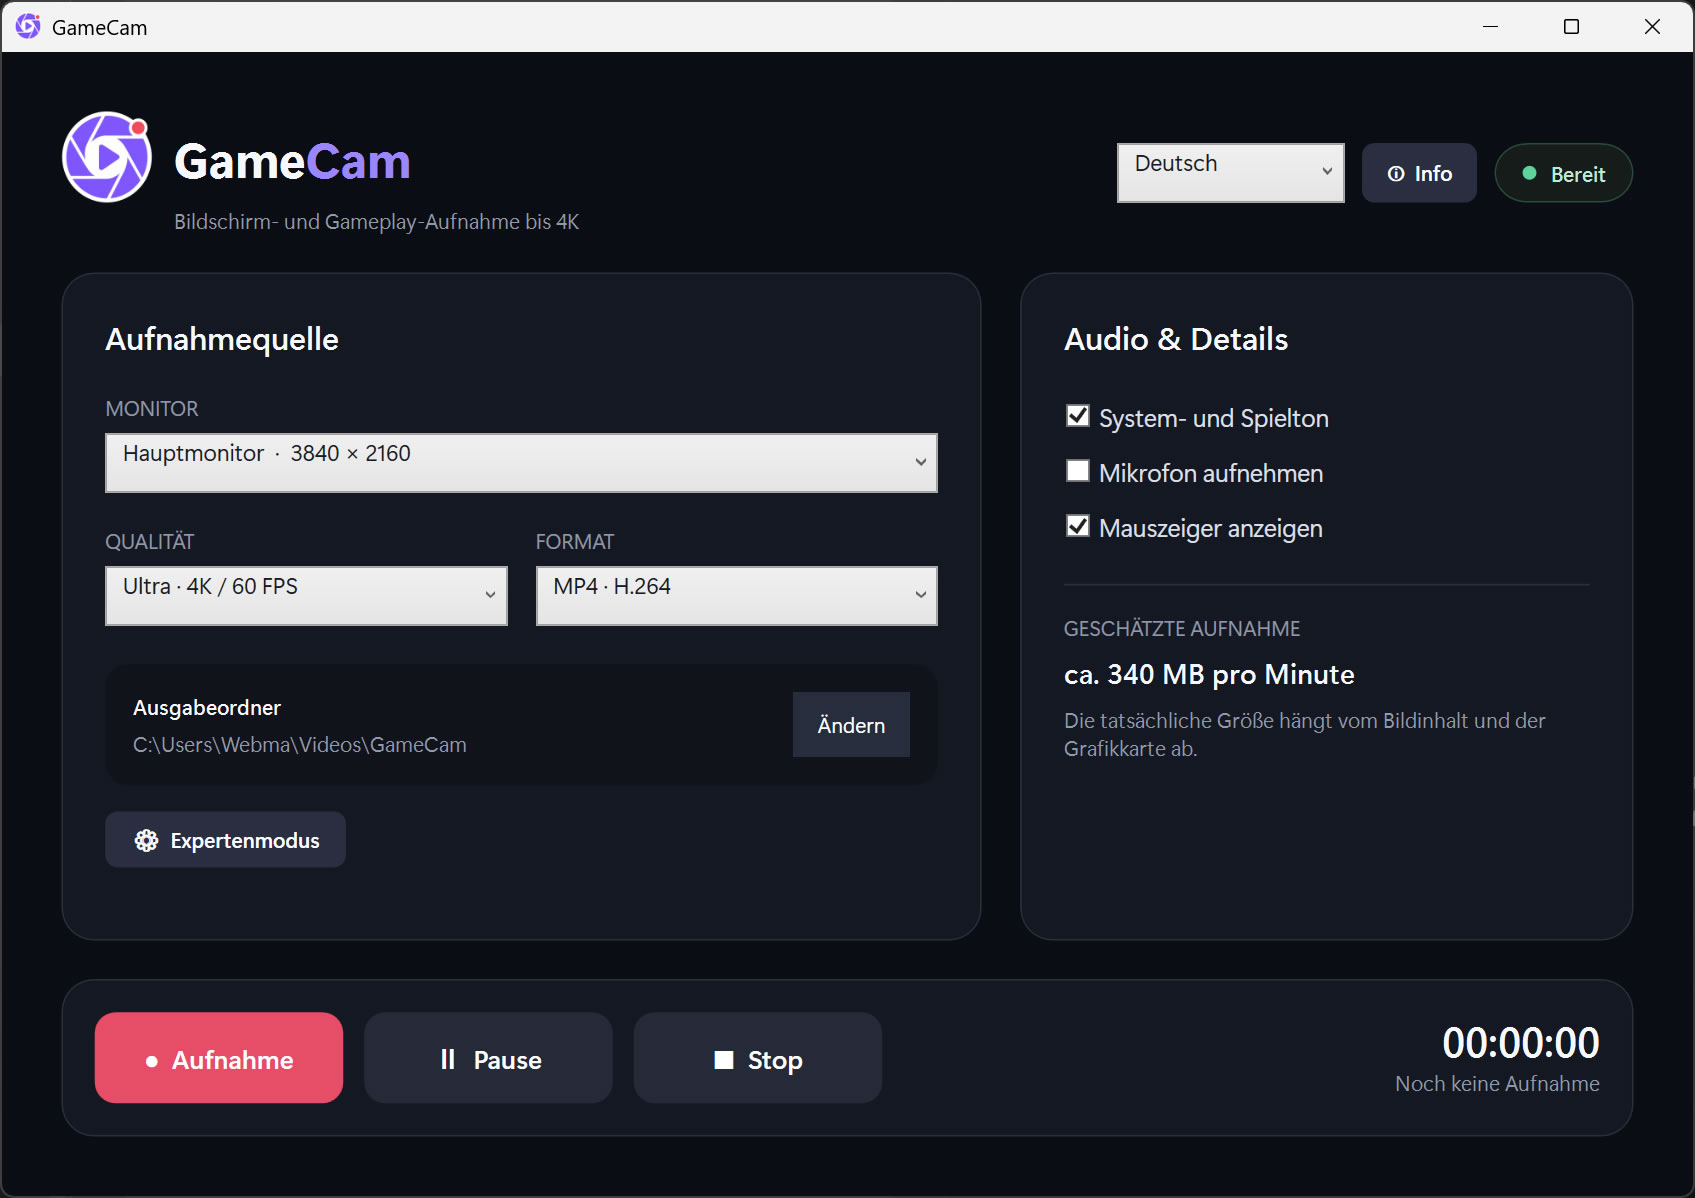Click the 'QUALITÄT' field label
Viewport: 1695px width, 1198px height.
tap(150, 542)
